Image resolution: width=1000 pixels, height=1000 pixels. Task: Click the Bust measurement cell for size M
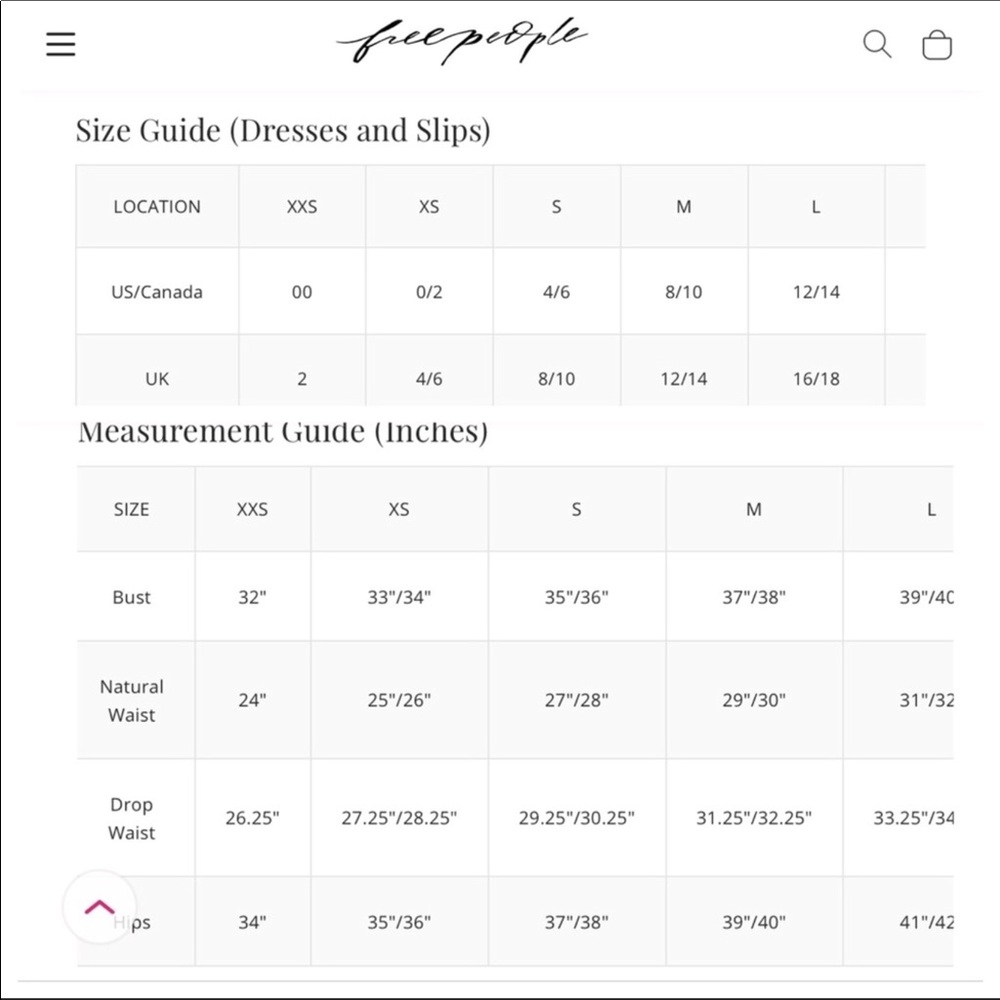coord(754,597)
